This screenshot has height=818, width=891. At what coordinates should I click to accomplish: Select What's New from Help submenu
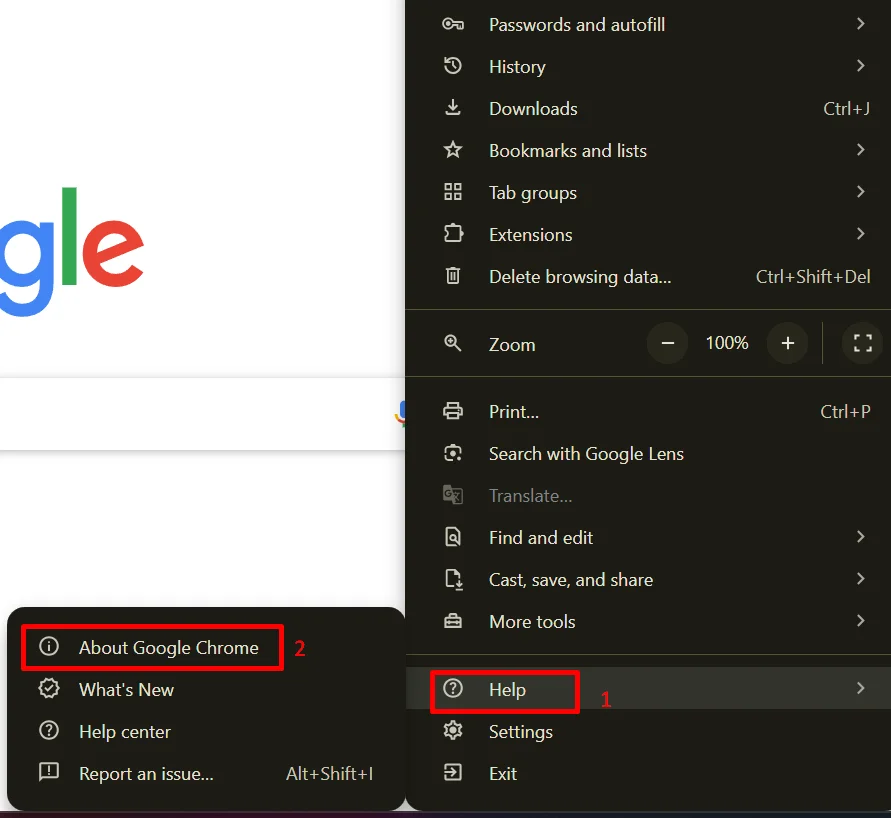pos(126,689)
